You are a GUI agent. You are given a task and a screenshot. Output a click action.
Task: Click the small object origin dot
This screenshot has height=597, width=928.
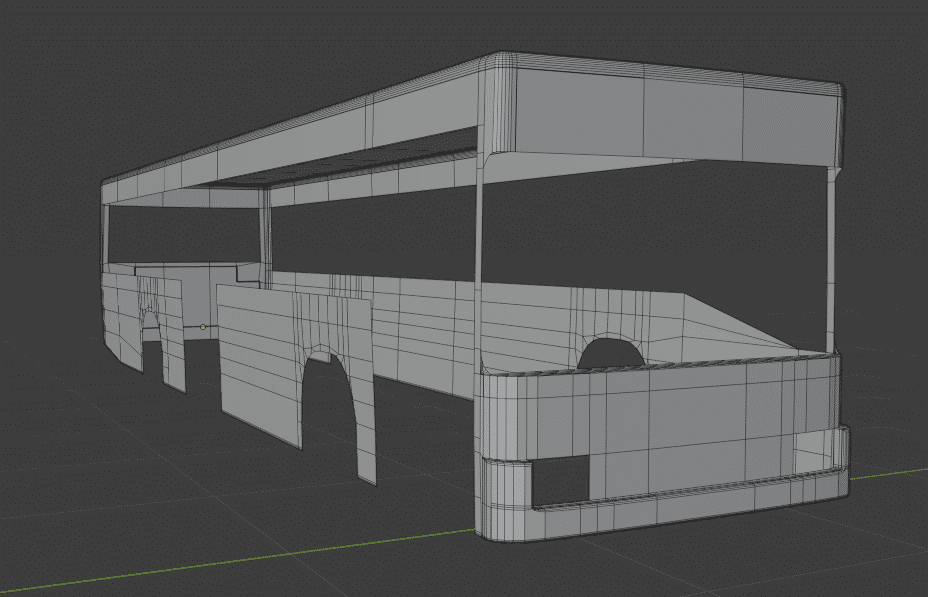pyautogui.click(x=203, y=326)
